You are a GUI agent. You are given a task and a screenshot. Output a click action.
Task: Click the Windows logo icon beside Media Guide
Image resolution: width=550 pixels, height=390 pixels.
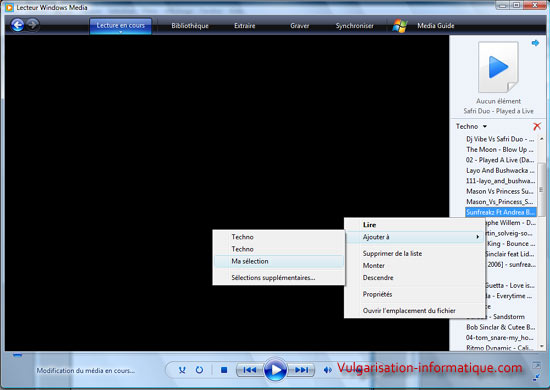pyautogui.click(x=400, y=26)
